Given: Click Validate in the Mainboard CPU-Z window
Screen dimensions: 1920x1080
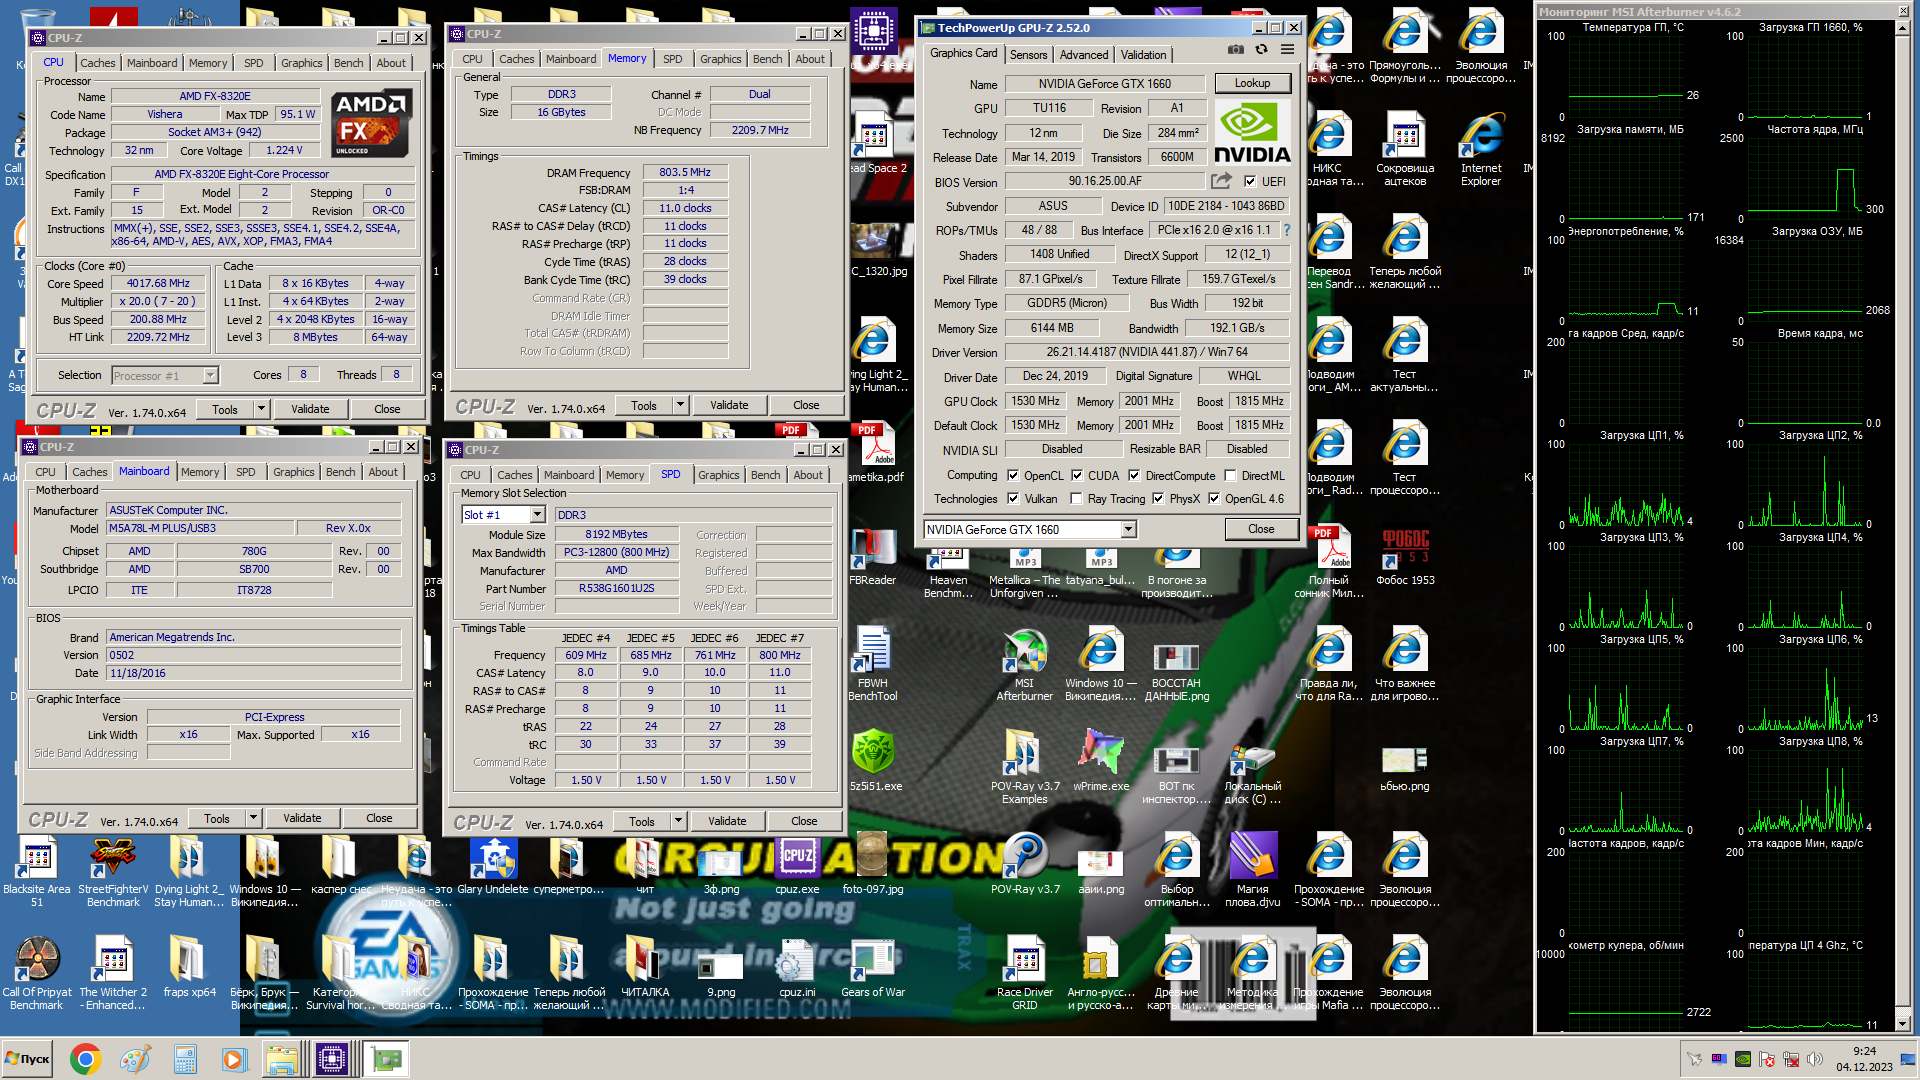Looking at the screenshot, I should (x=302, y=818).
